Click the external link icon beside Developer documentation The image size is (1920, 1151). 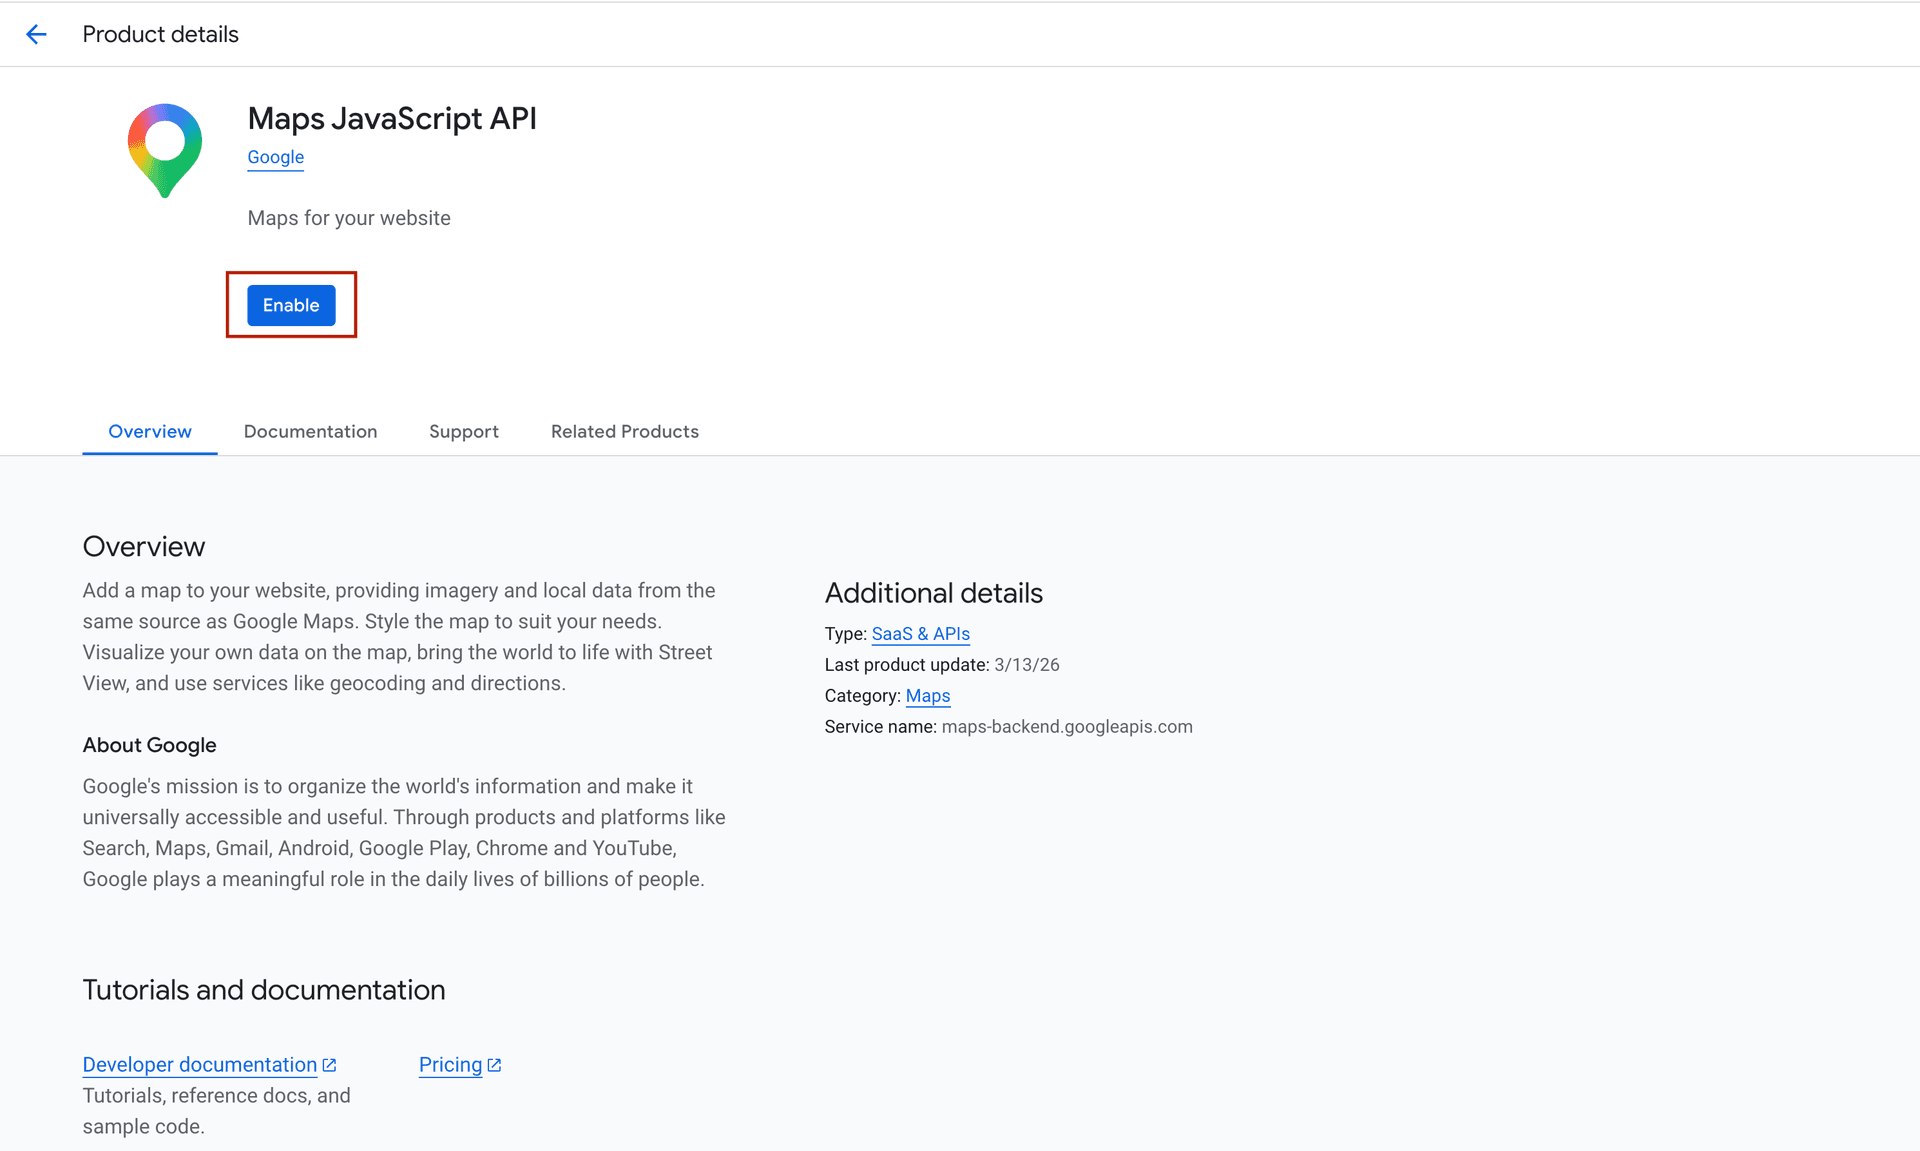pyautogui.click(x=329, y=1064)
